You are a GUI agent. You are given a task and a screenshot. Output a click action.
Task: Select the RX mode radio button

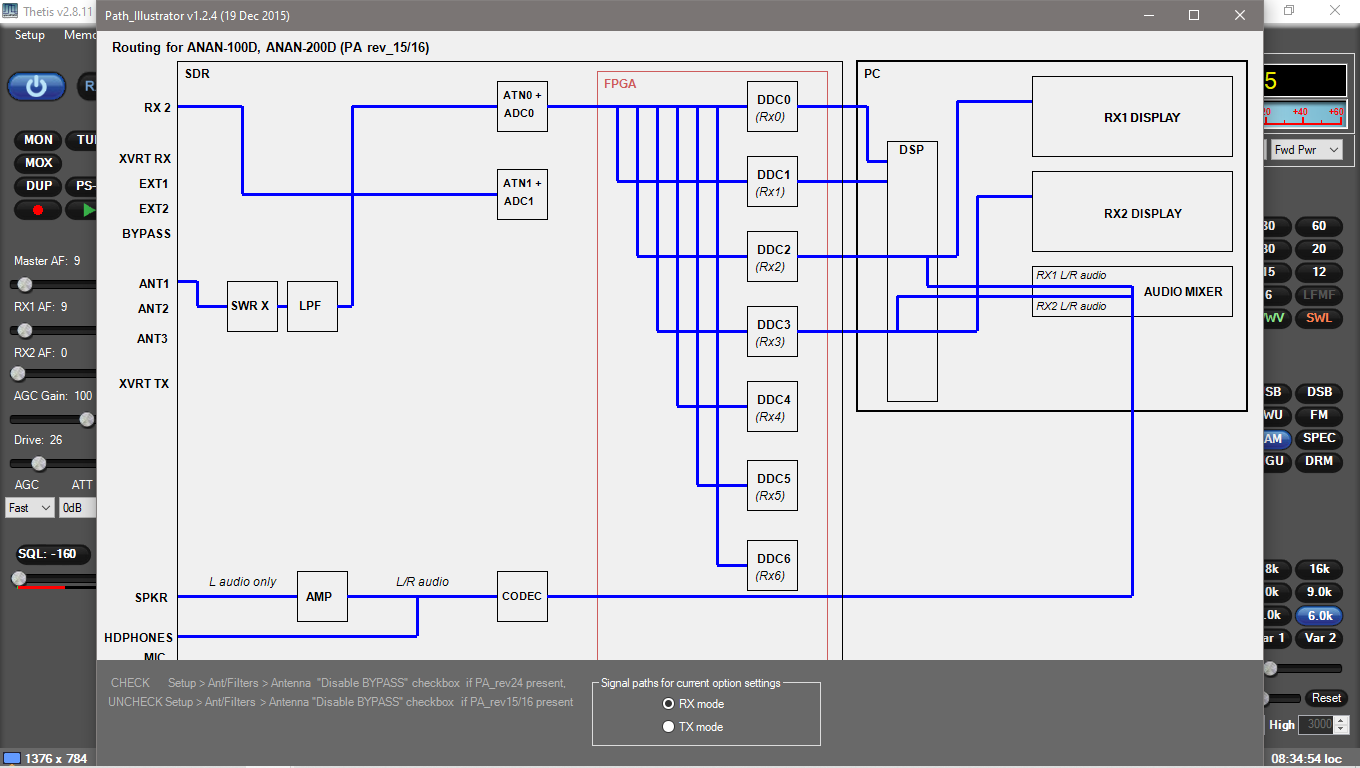(x=669, y=704)
